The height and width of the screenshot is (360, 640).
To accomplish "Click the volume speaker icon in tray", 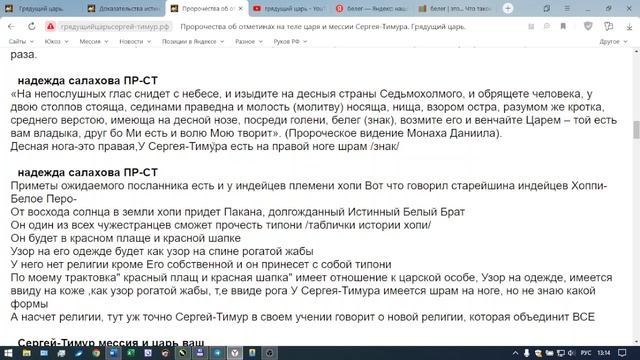I will click(571, 353).
